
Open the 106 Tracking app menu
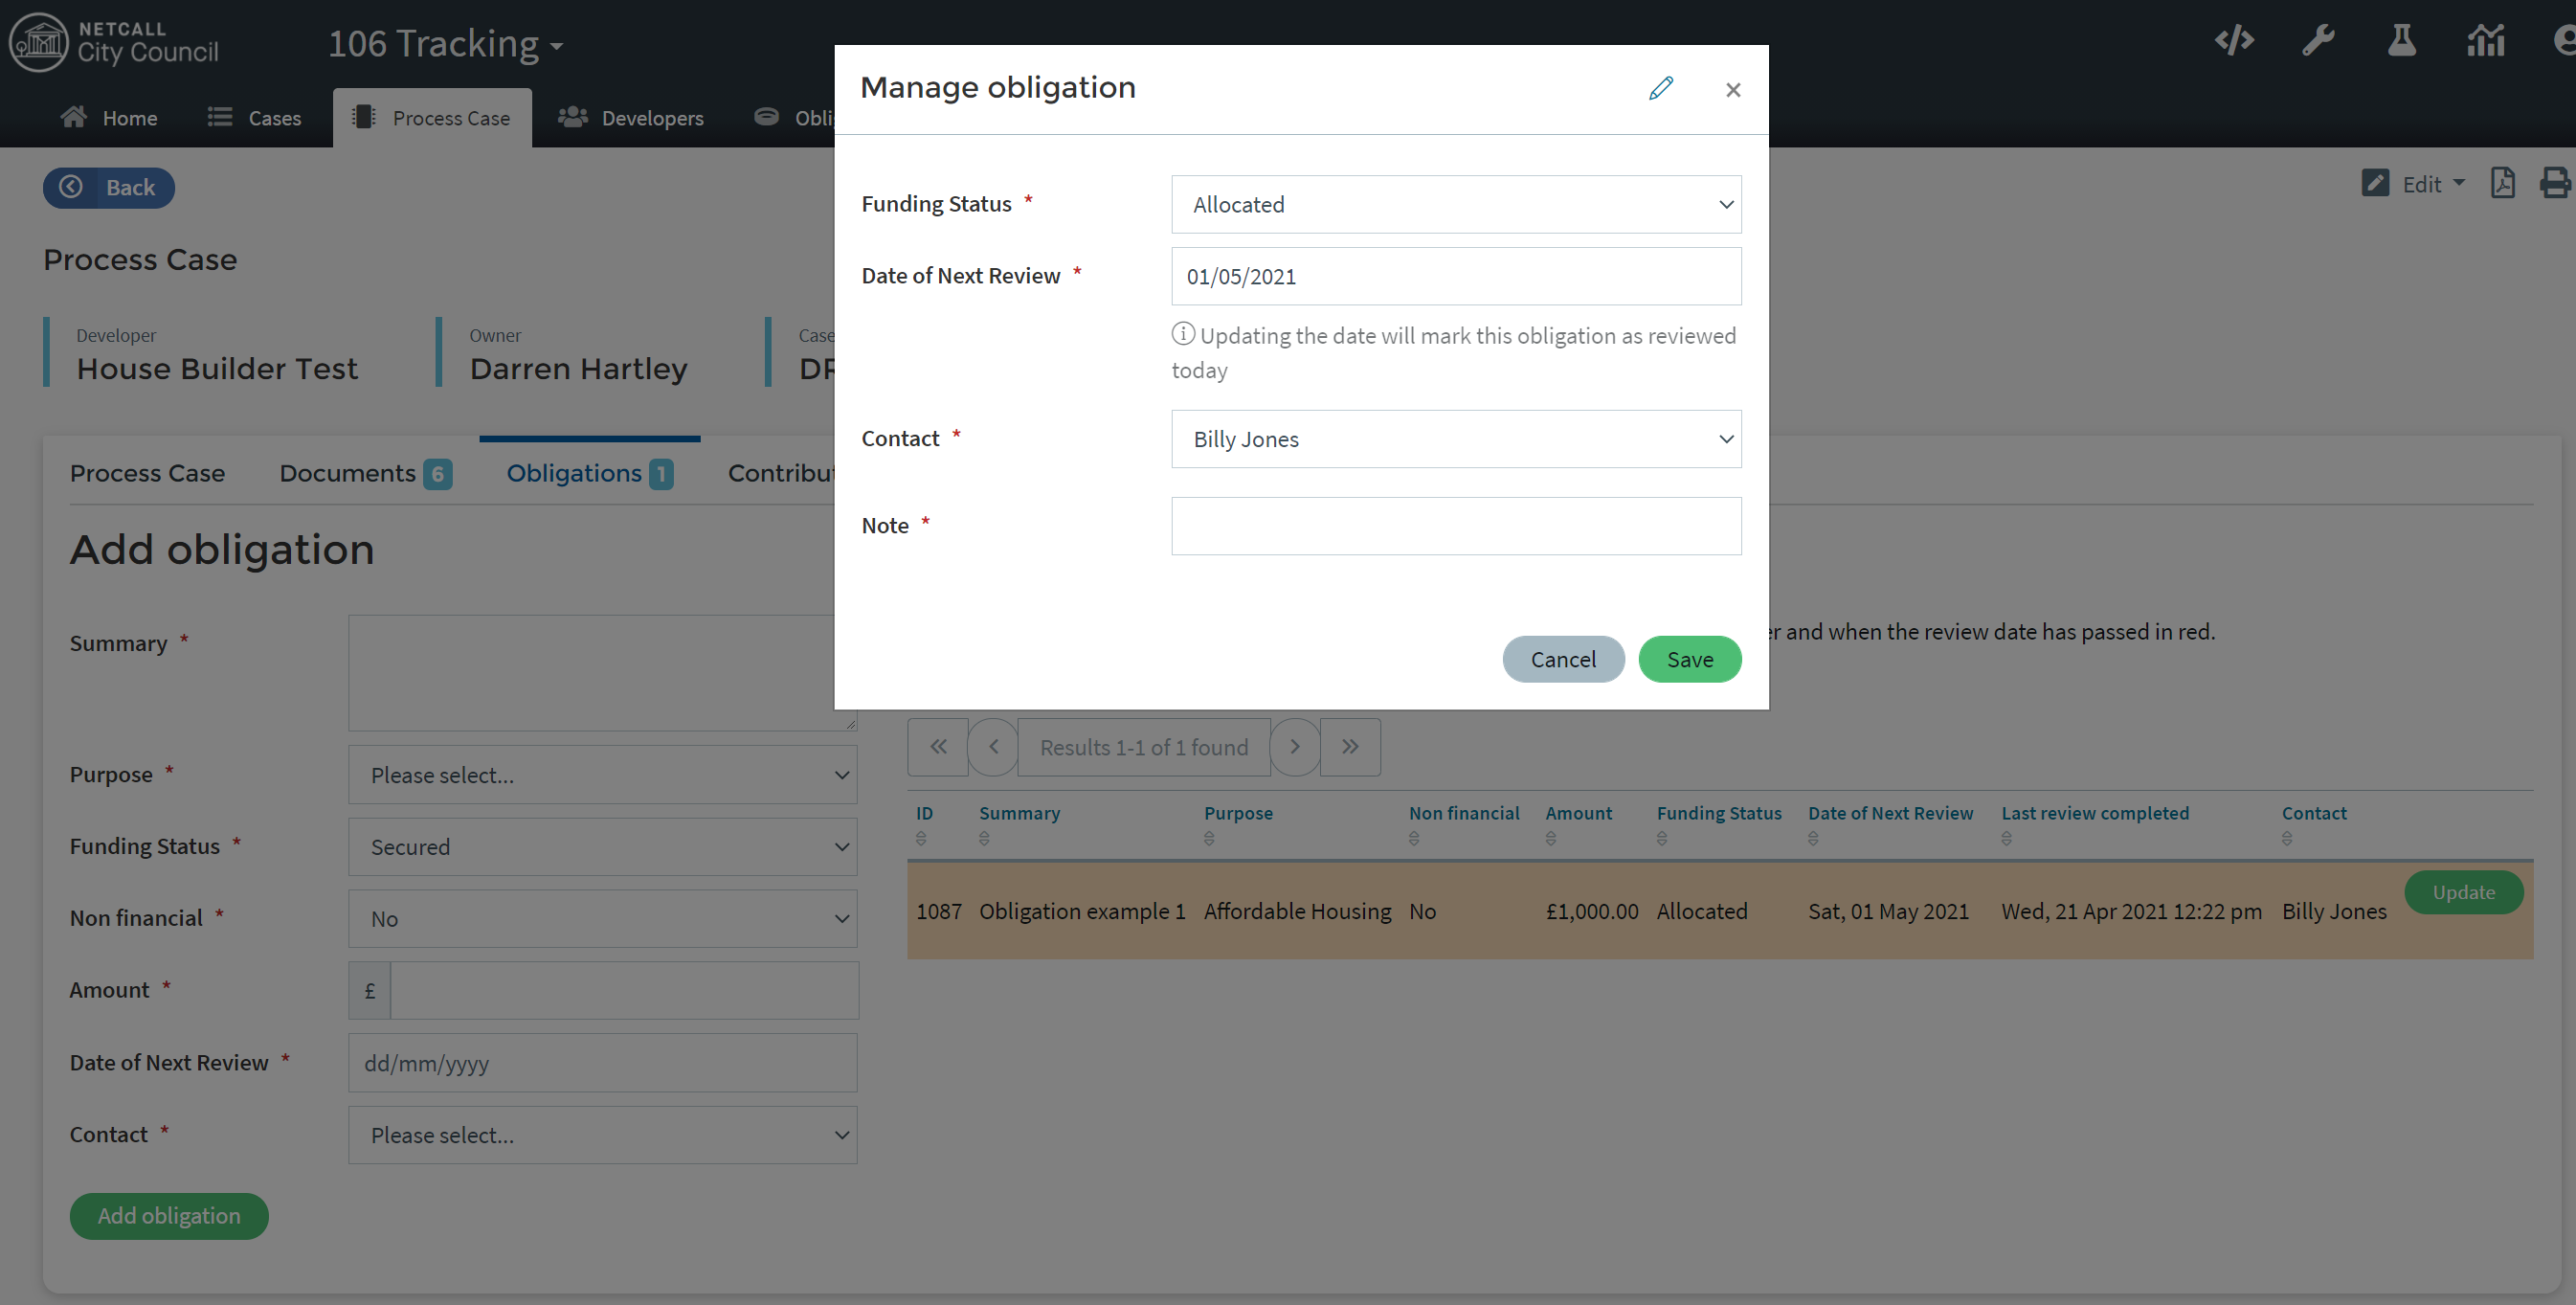click(x=445, y=44)
